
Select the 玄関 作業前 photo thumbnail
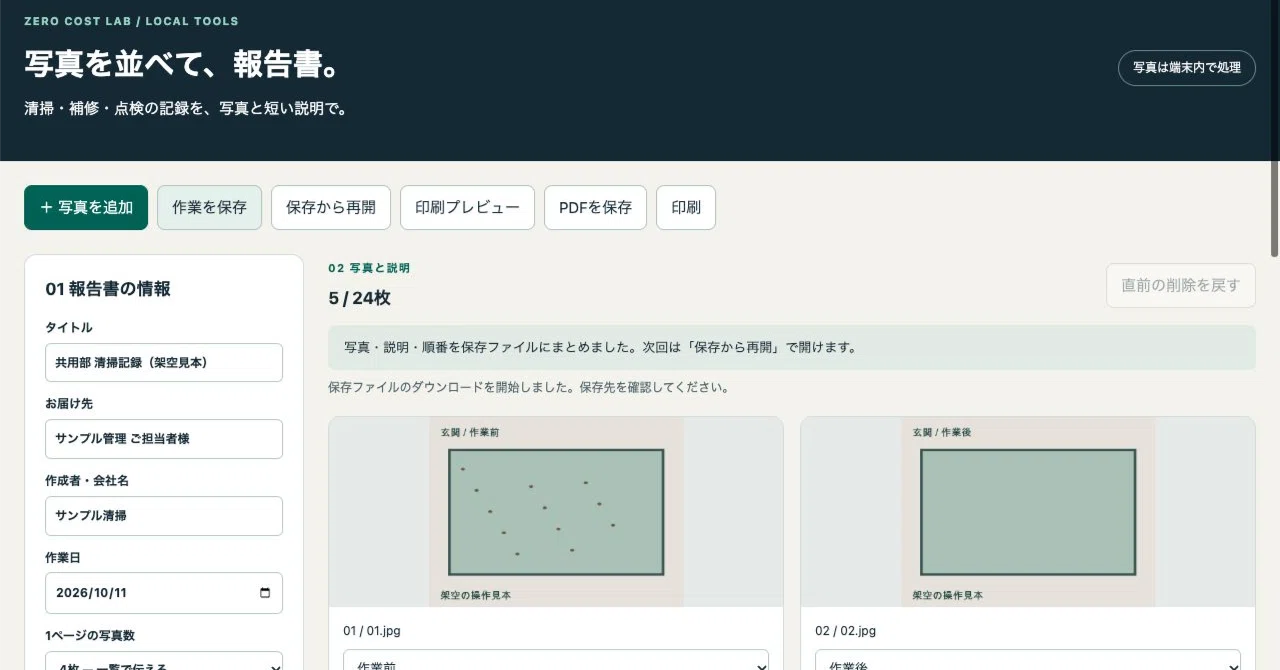(x=556, y=512)
